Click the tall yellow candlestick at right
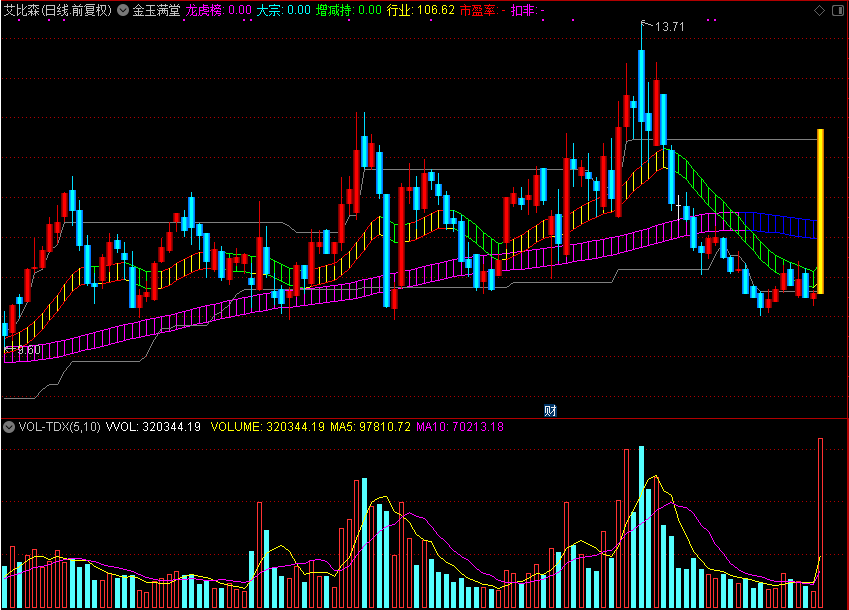Screen dimensions: 849x610 820,212
